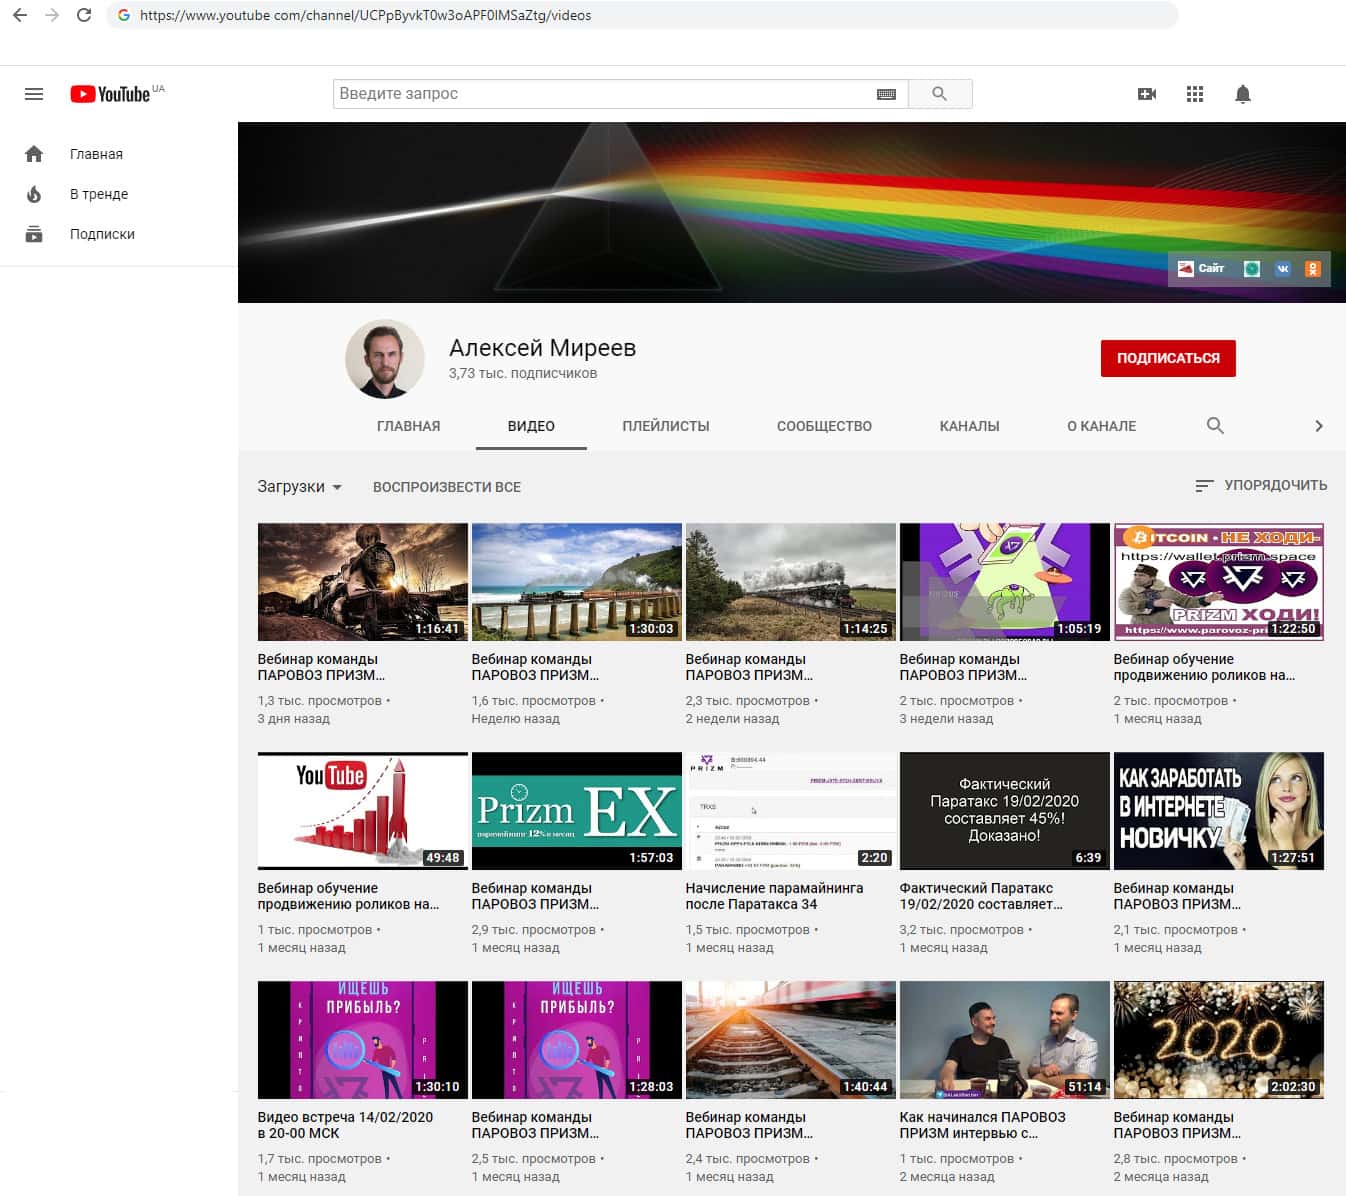Reload the page in browser

pos(84,15)
